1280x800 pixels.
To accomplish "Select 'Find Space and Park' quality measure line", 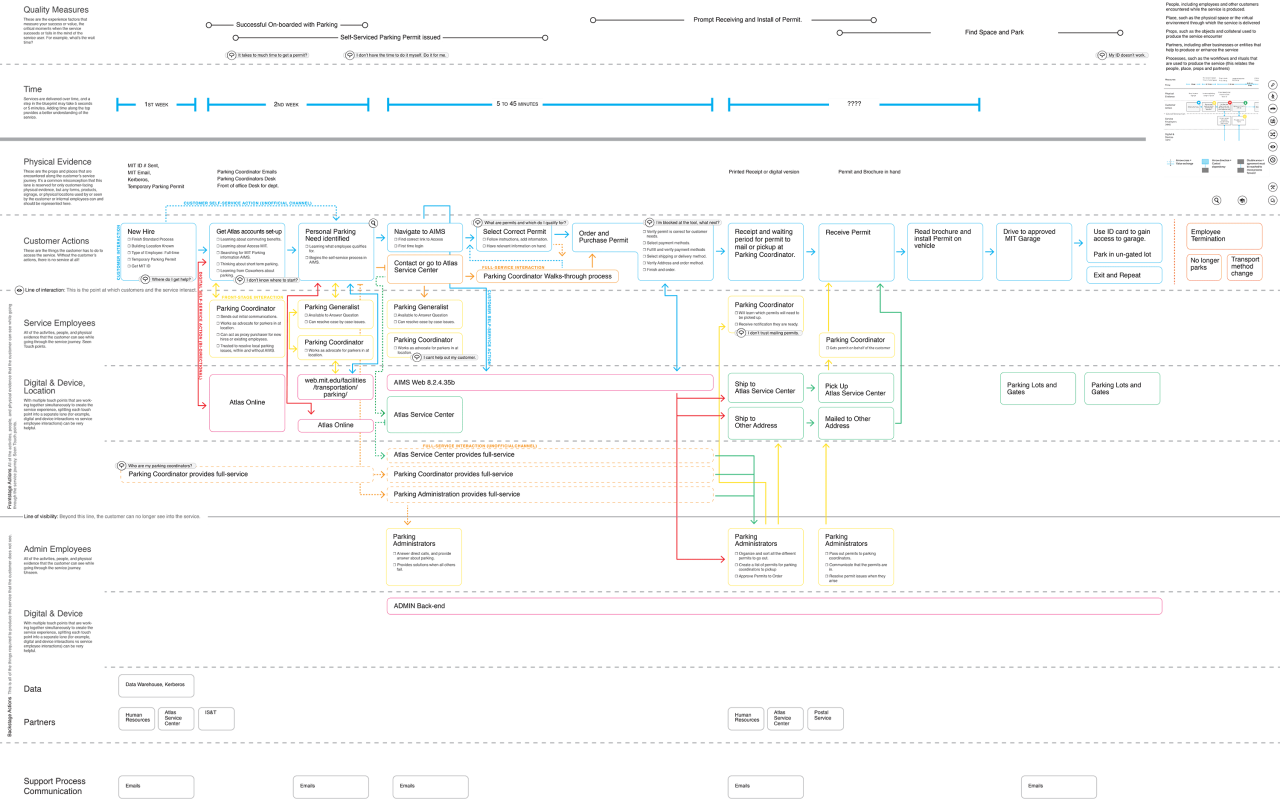I will pos(993,32).
